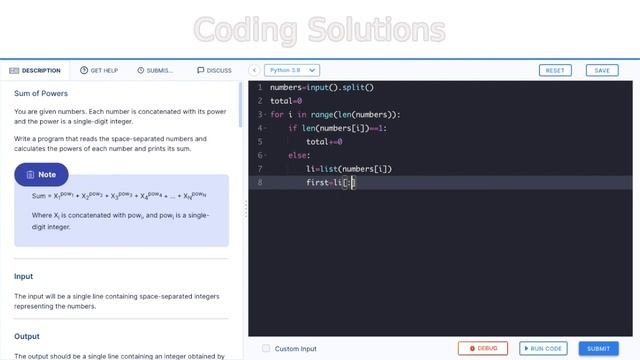Screen dimensions: 640x360
Task: Open the Submissions tab
Action: tap(155, 71)
